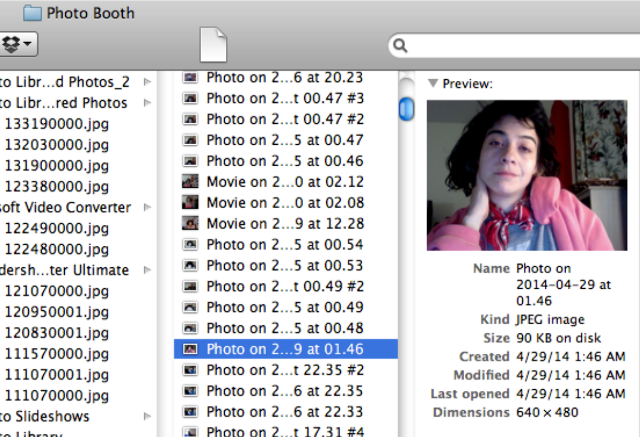Click file icon of 'Photo on 2...5 at 00.53'

click(x=190, y=265)
